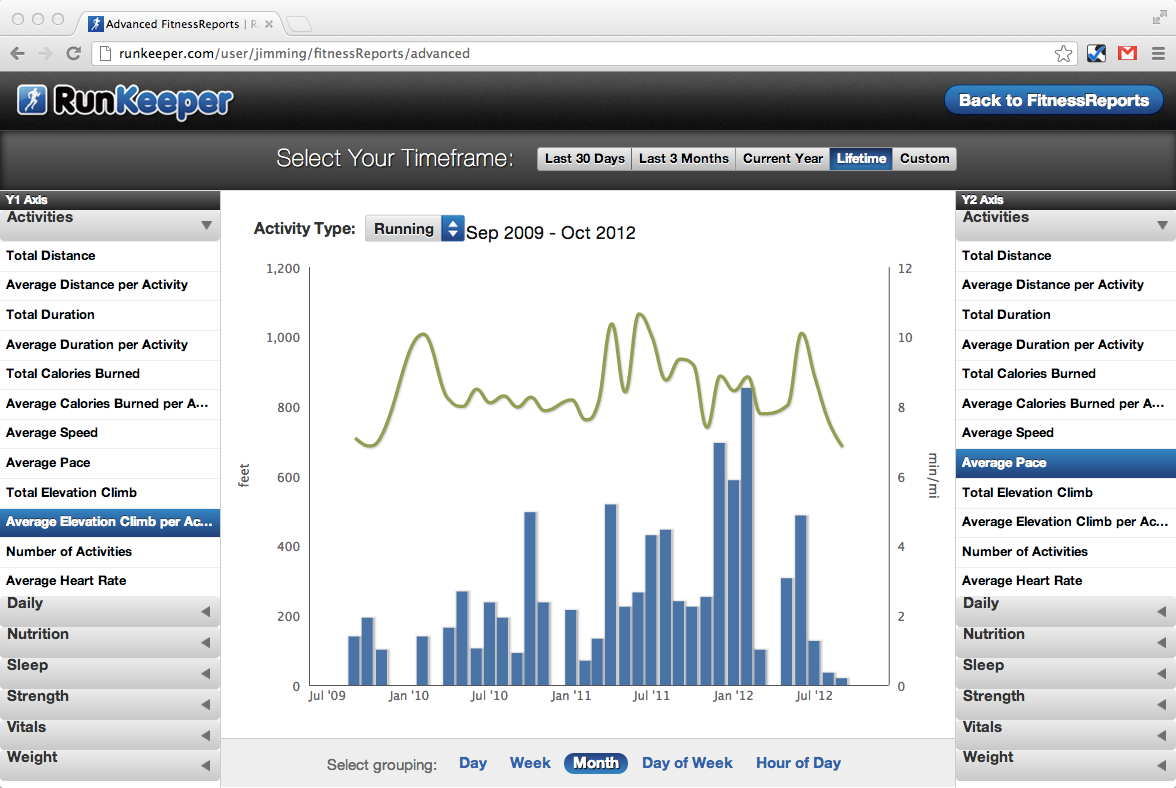Choose the Custom timeframe option
This screenshot has width=1176, height=788.
point(924,158)
